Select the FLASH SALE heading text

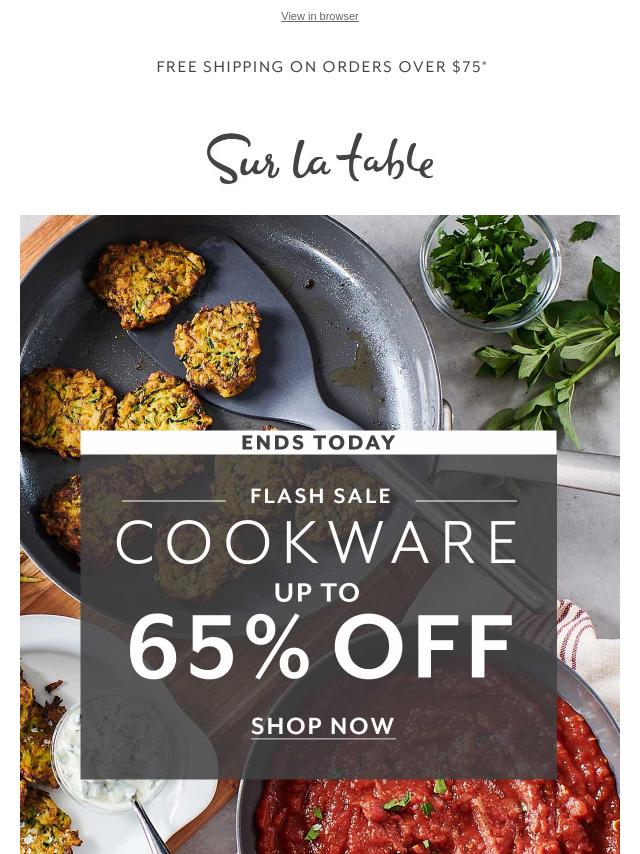(x=320, y=496)
